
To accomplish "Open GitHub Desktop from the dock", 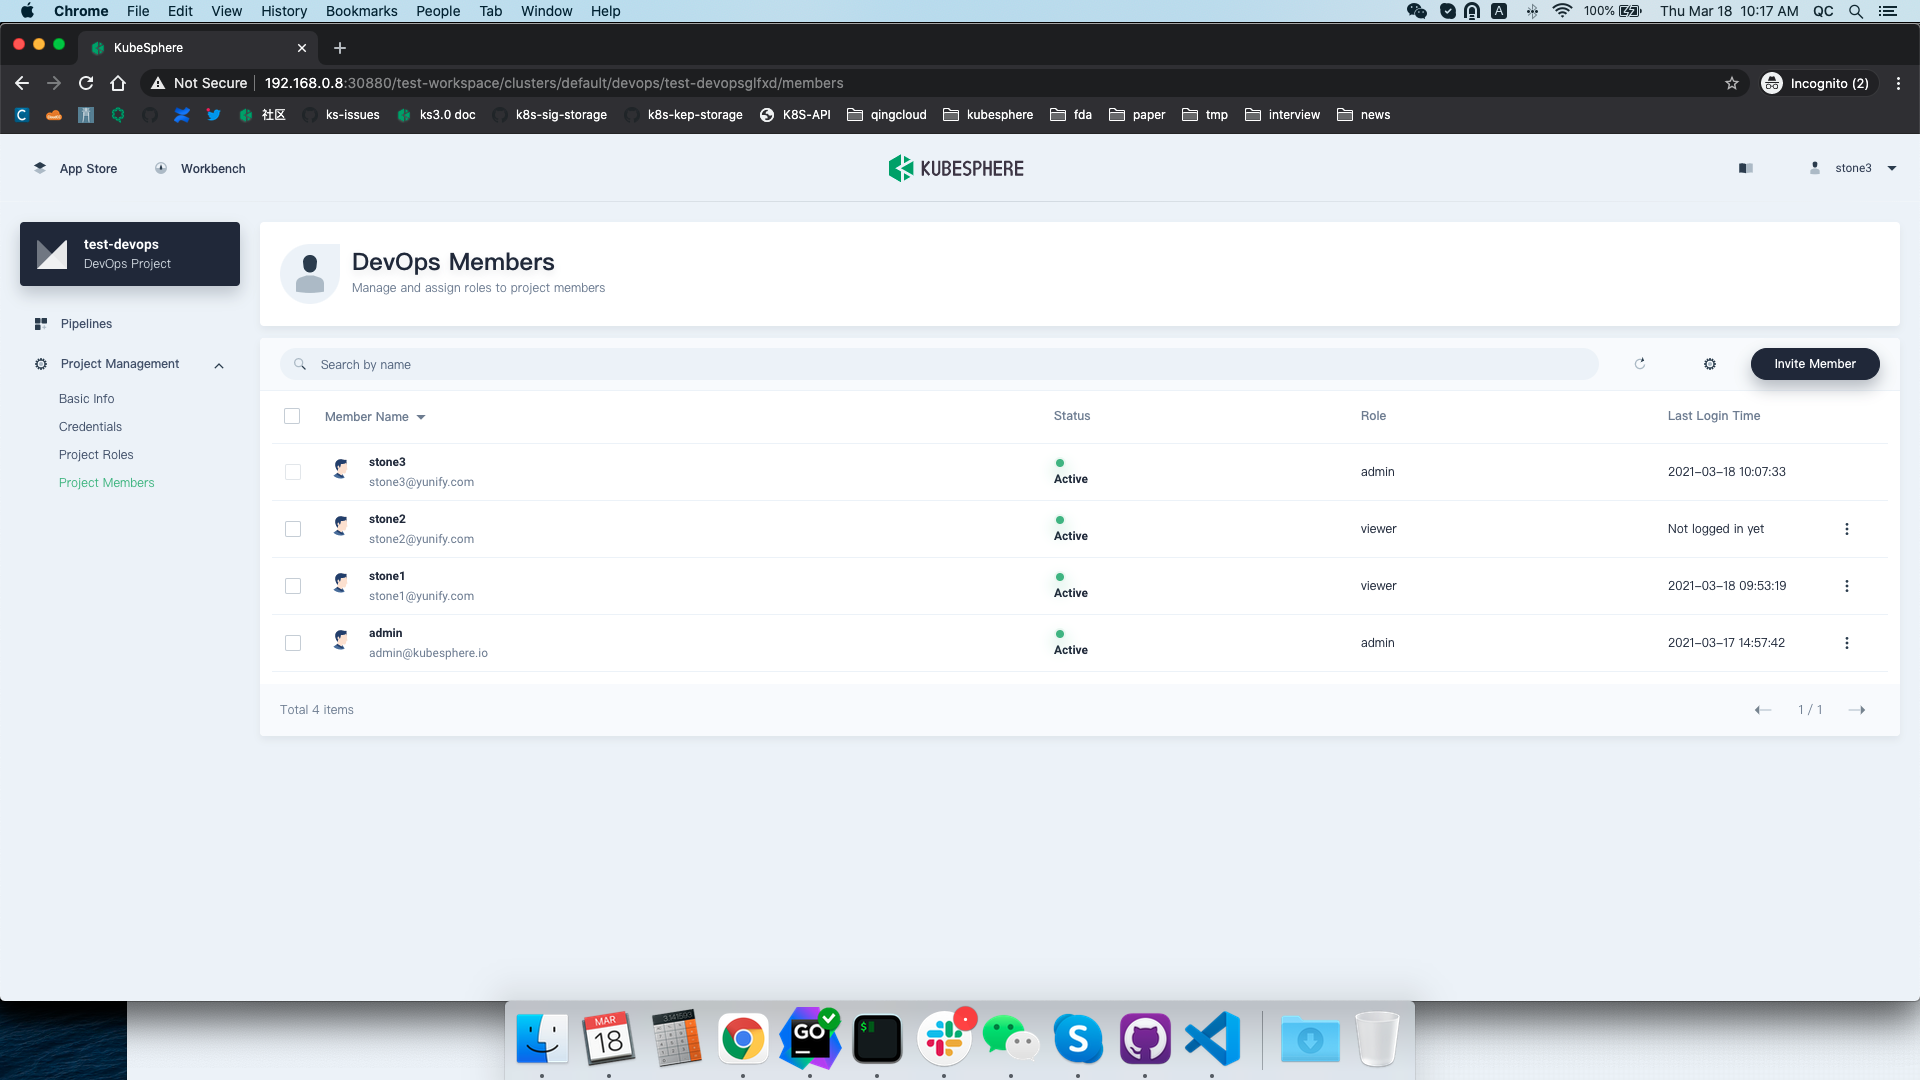I will coord(1145,1039).
